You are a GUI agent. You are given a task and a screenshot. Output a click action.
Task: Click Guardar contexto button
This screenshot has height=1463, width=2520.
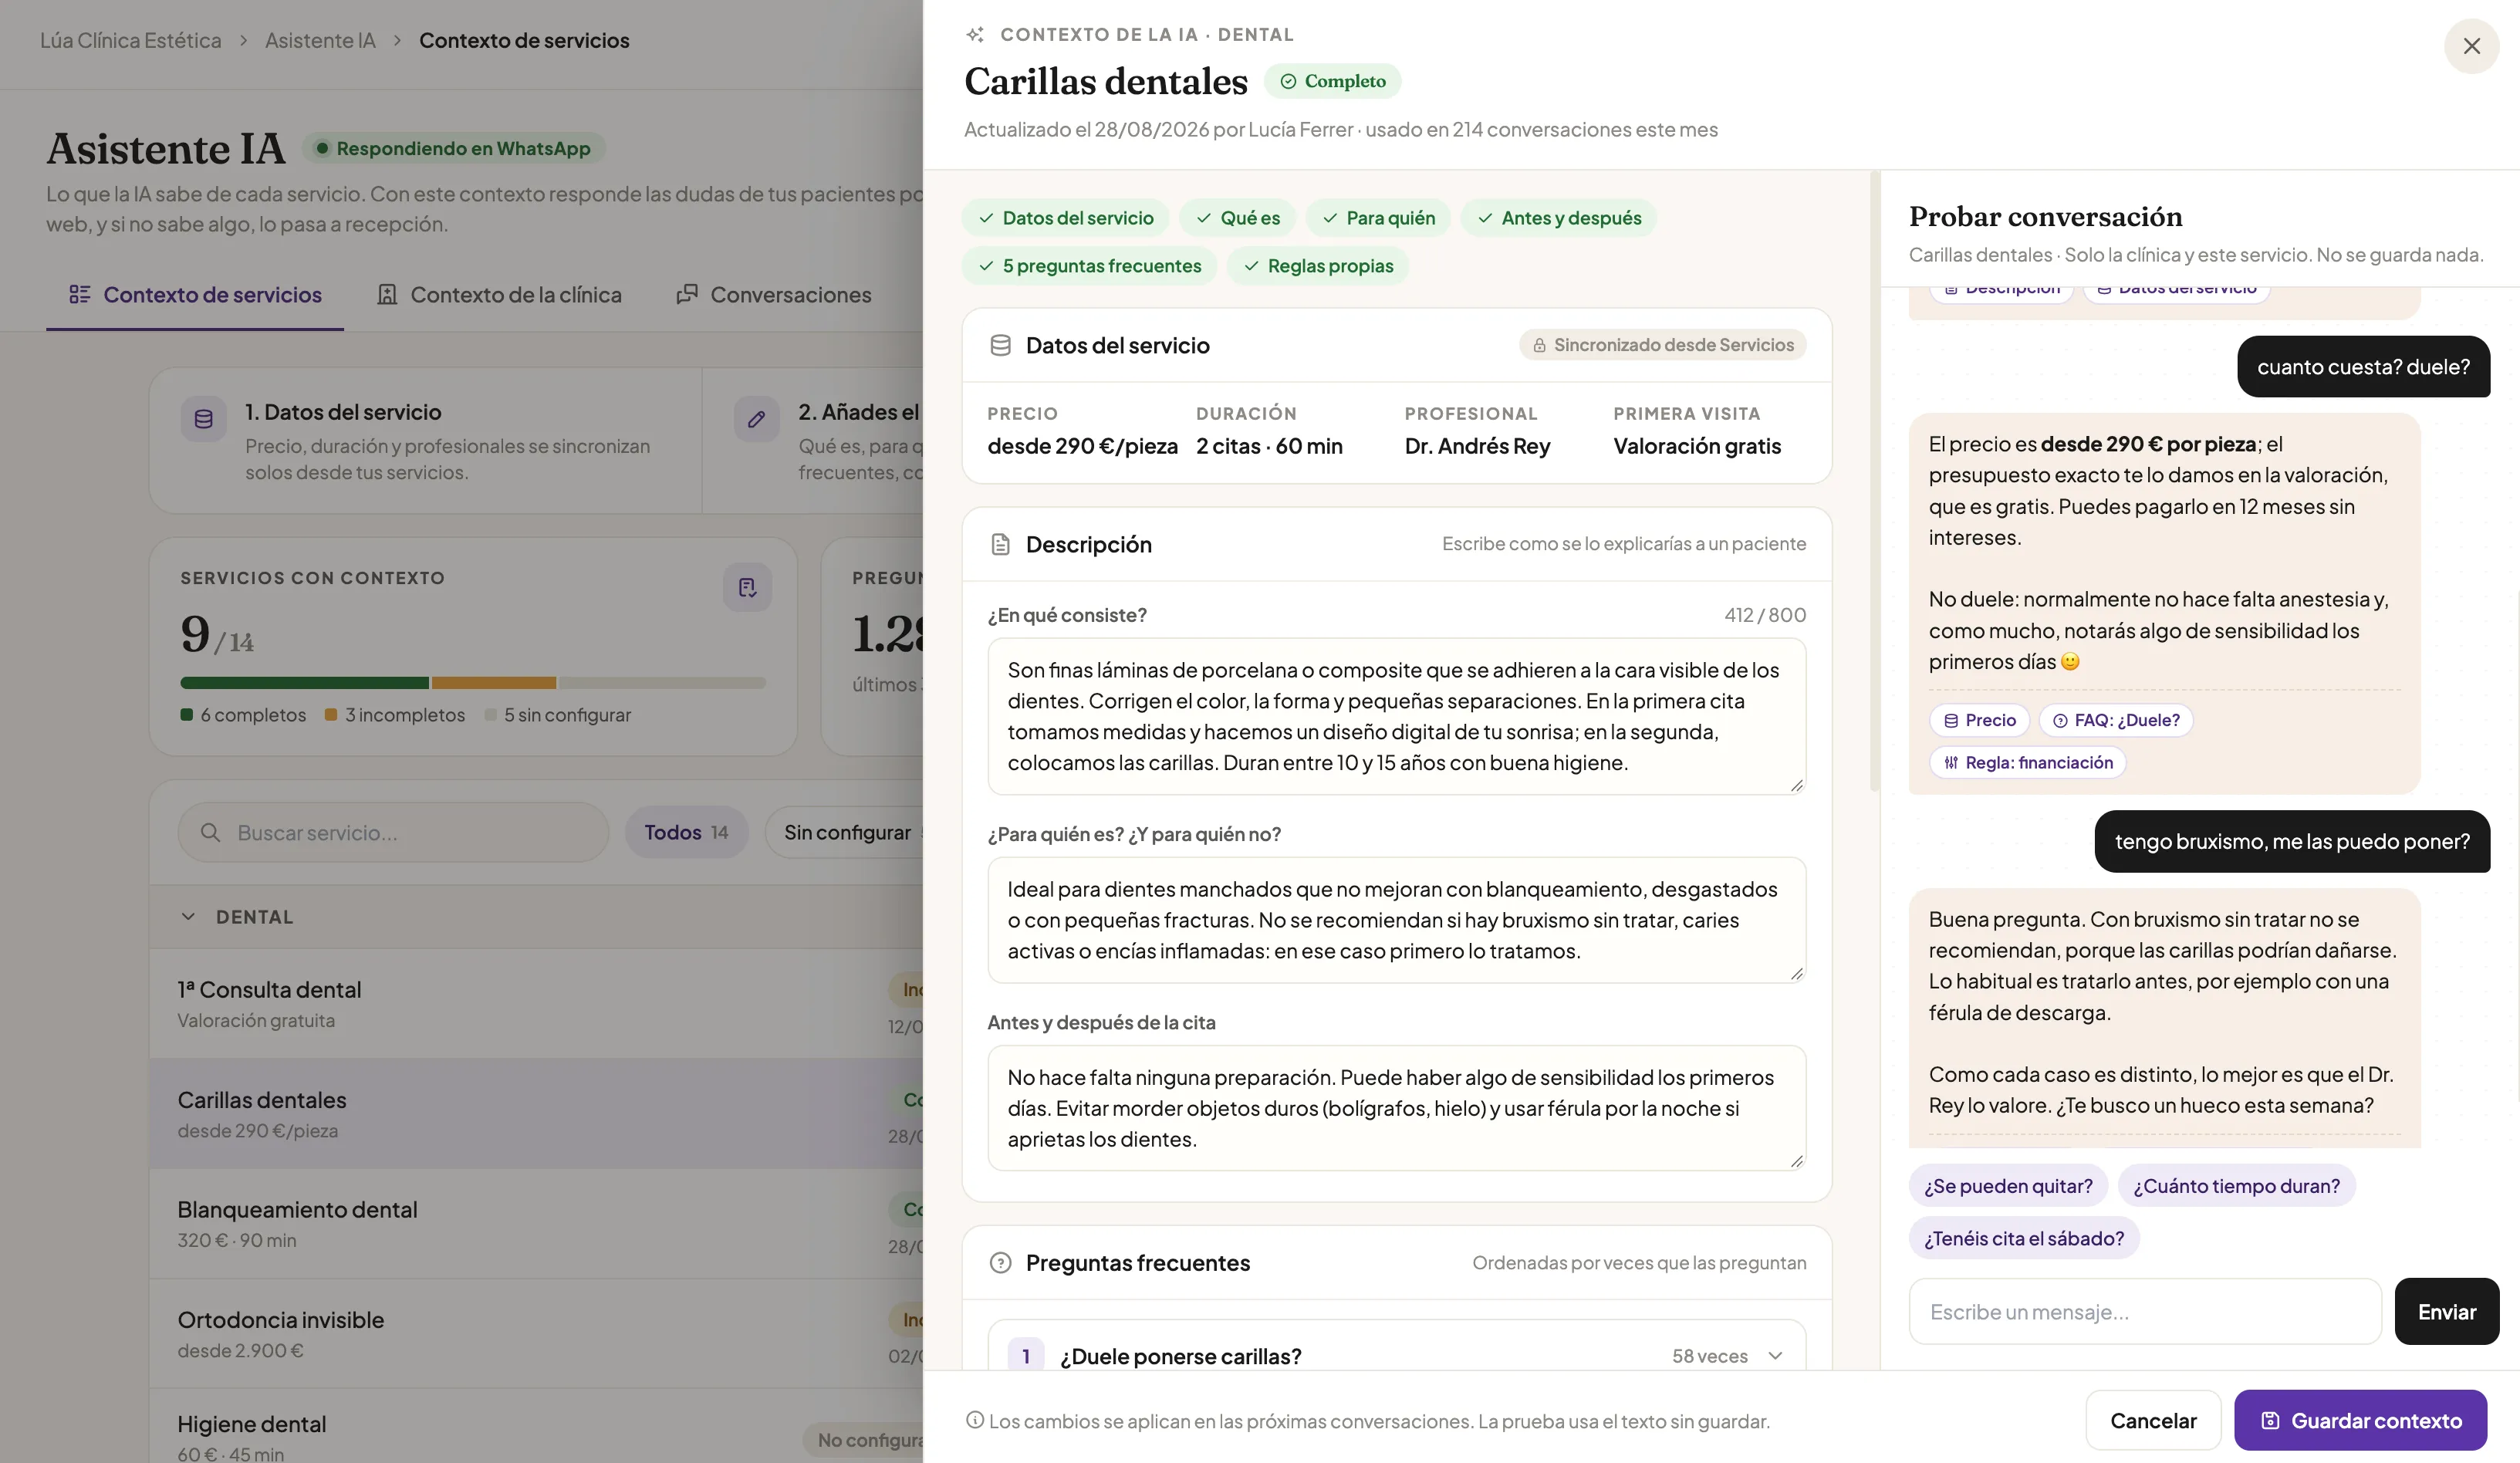(x=2360, y=1420)
